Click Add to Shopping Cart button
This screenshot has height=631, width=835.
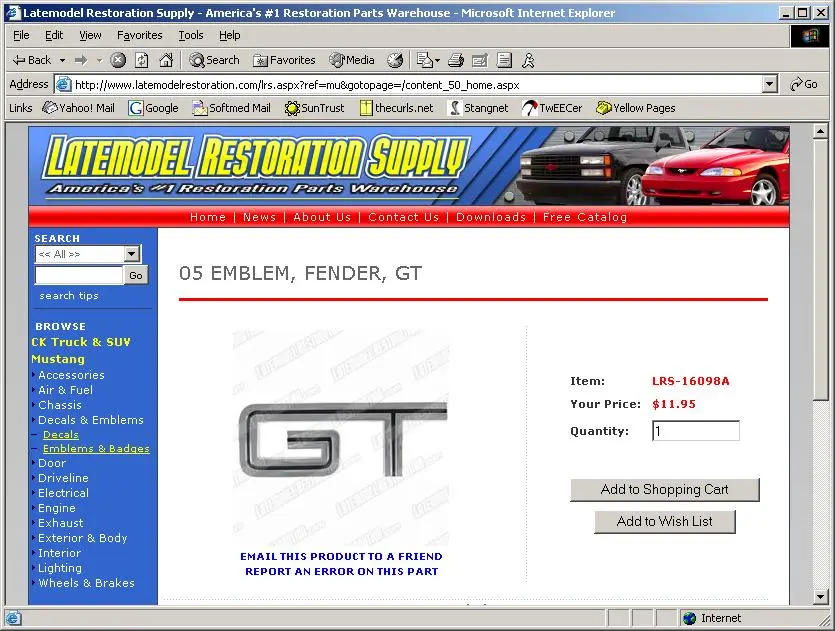(665, 489)
